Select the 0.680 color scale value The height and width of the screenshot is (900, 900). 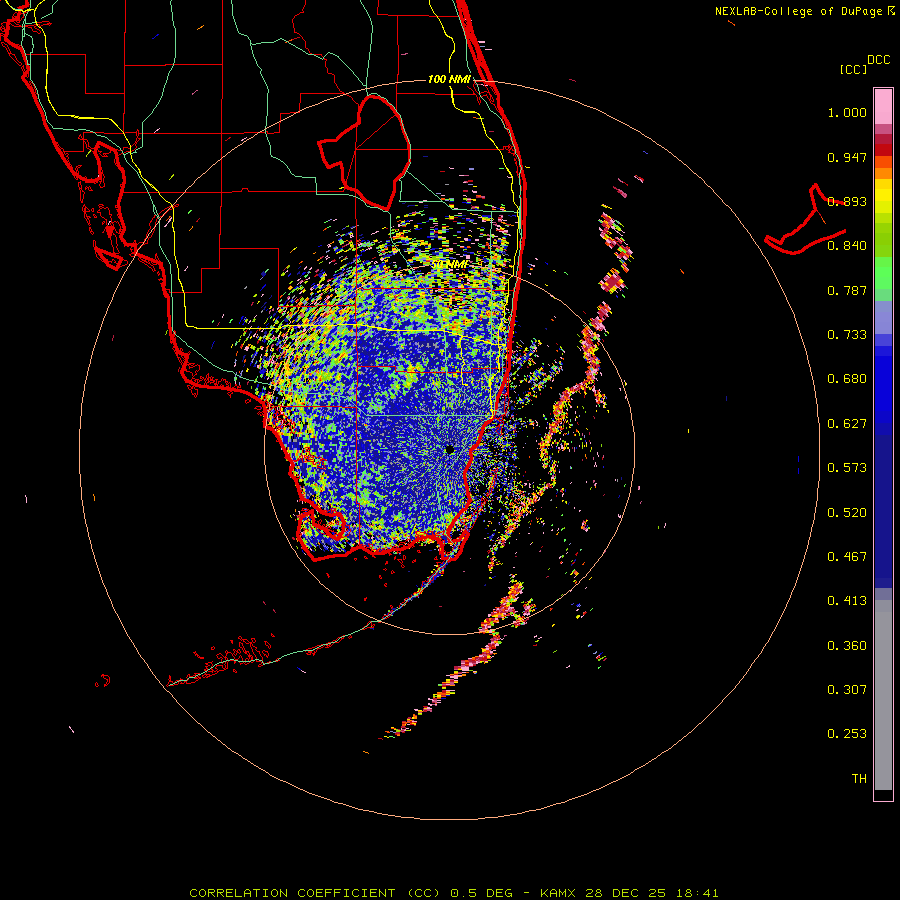click(847, 379)
